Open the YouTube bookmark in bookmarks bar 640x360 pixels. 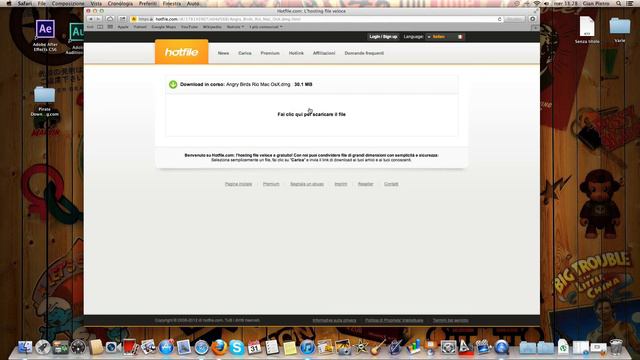click(x=189, y=27)
